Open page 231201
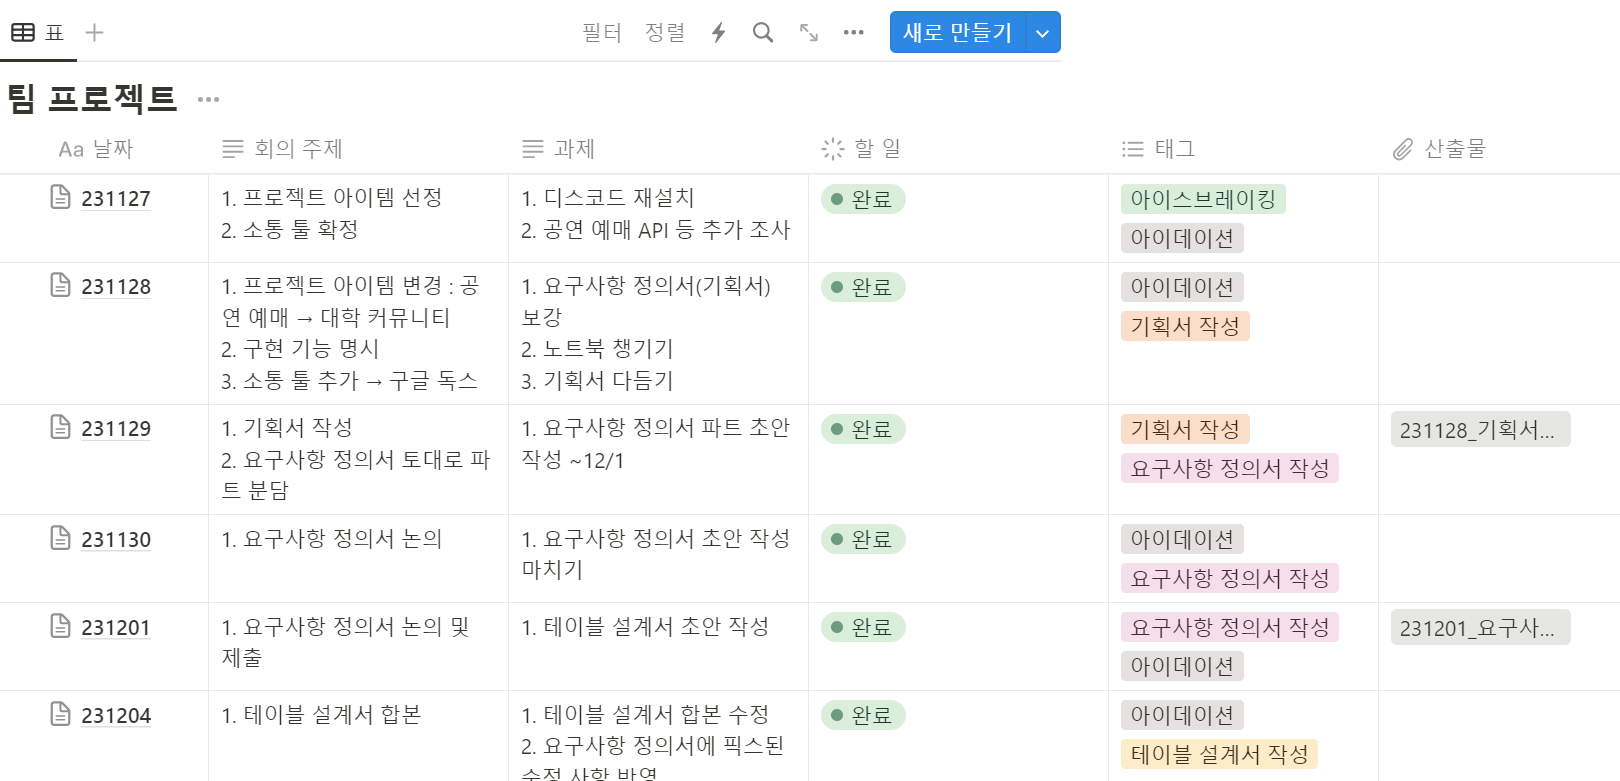The image size is (1620, 781). (x=116, y=628)
